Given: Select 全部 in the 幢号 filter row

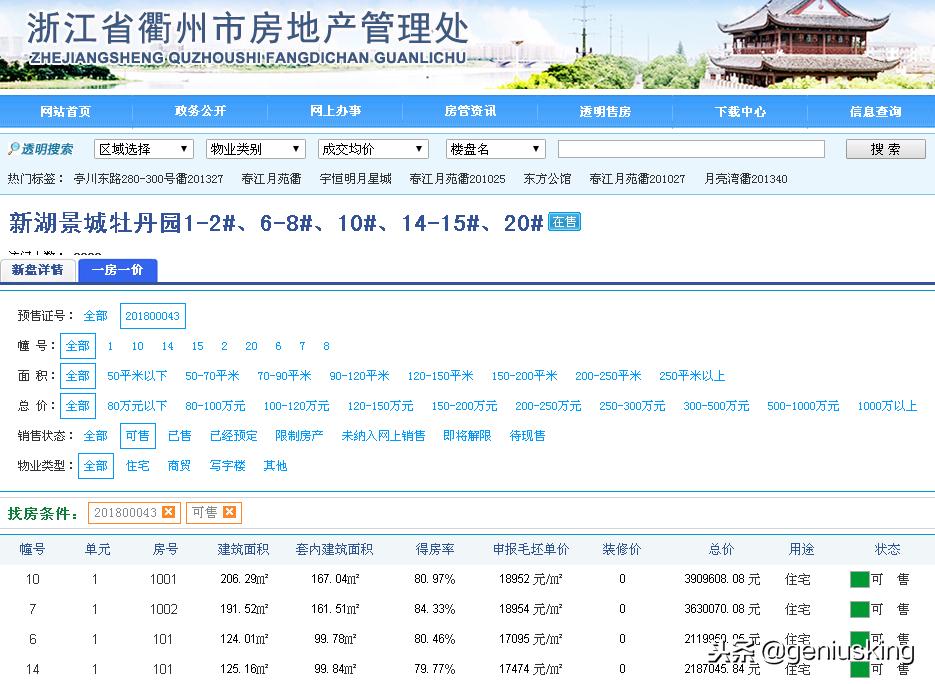Looking at the screenshot, I should [x=77, y=345].
